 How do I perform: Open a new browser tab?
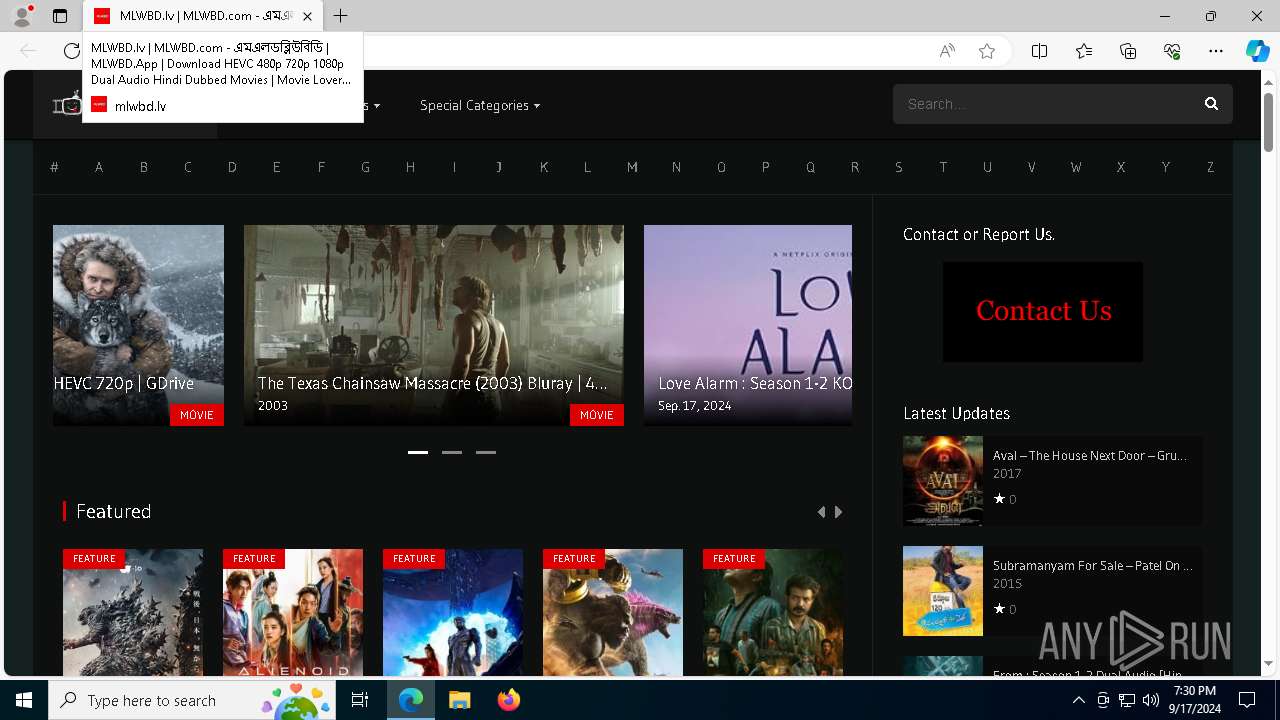point(341,16)
